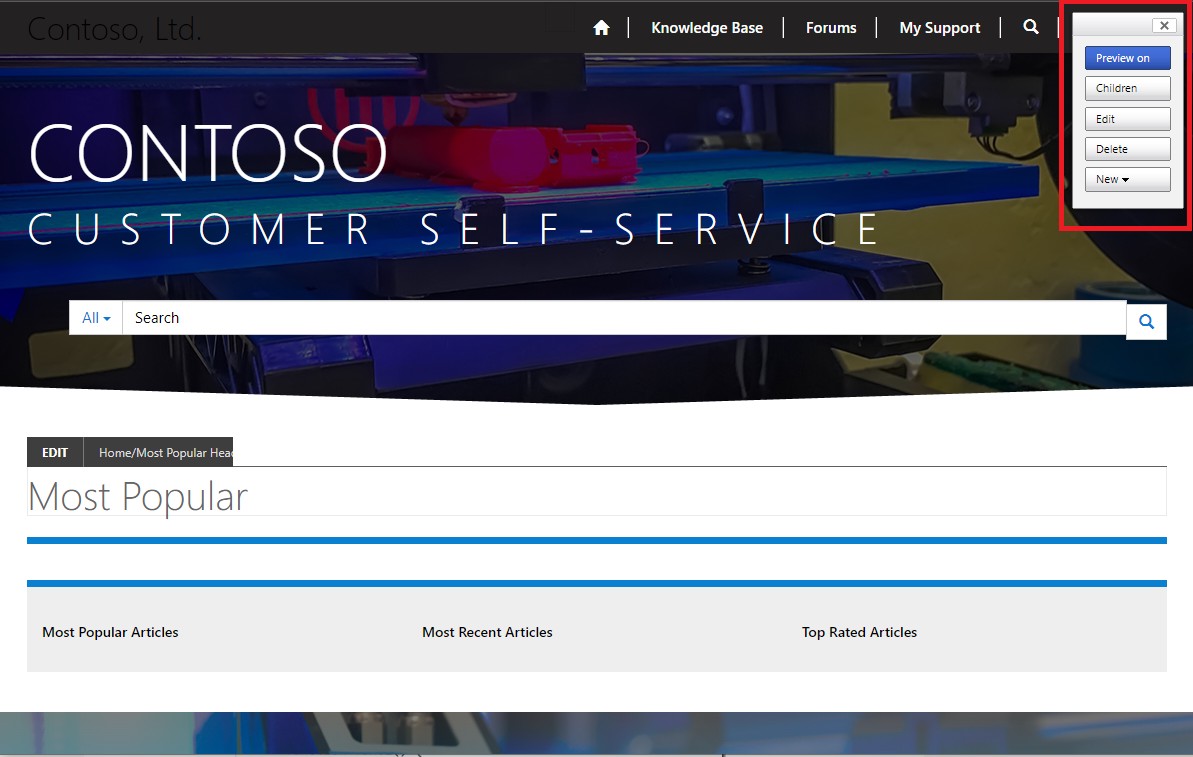Click the Delete button in editor panel
This screenshot has width=1193, height=757.
pos(1128,149)
